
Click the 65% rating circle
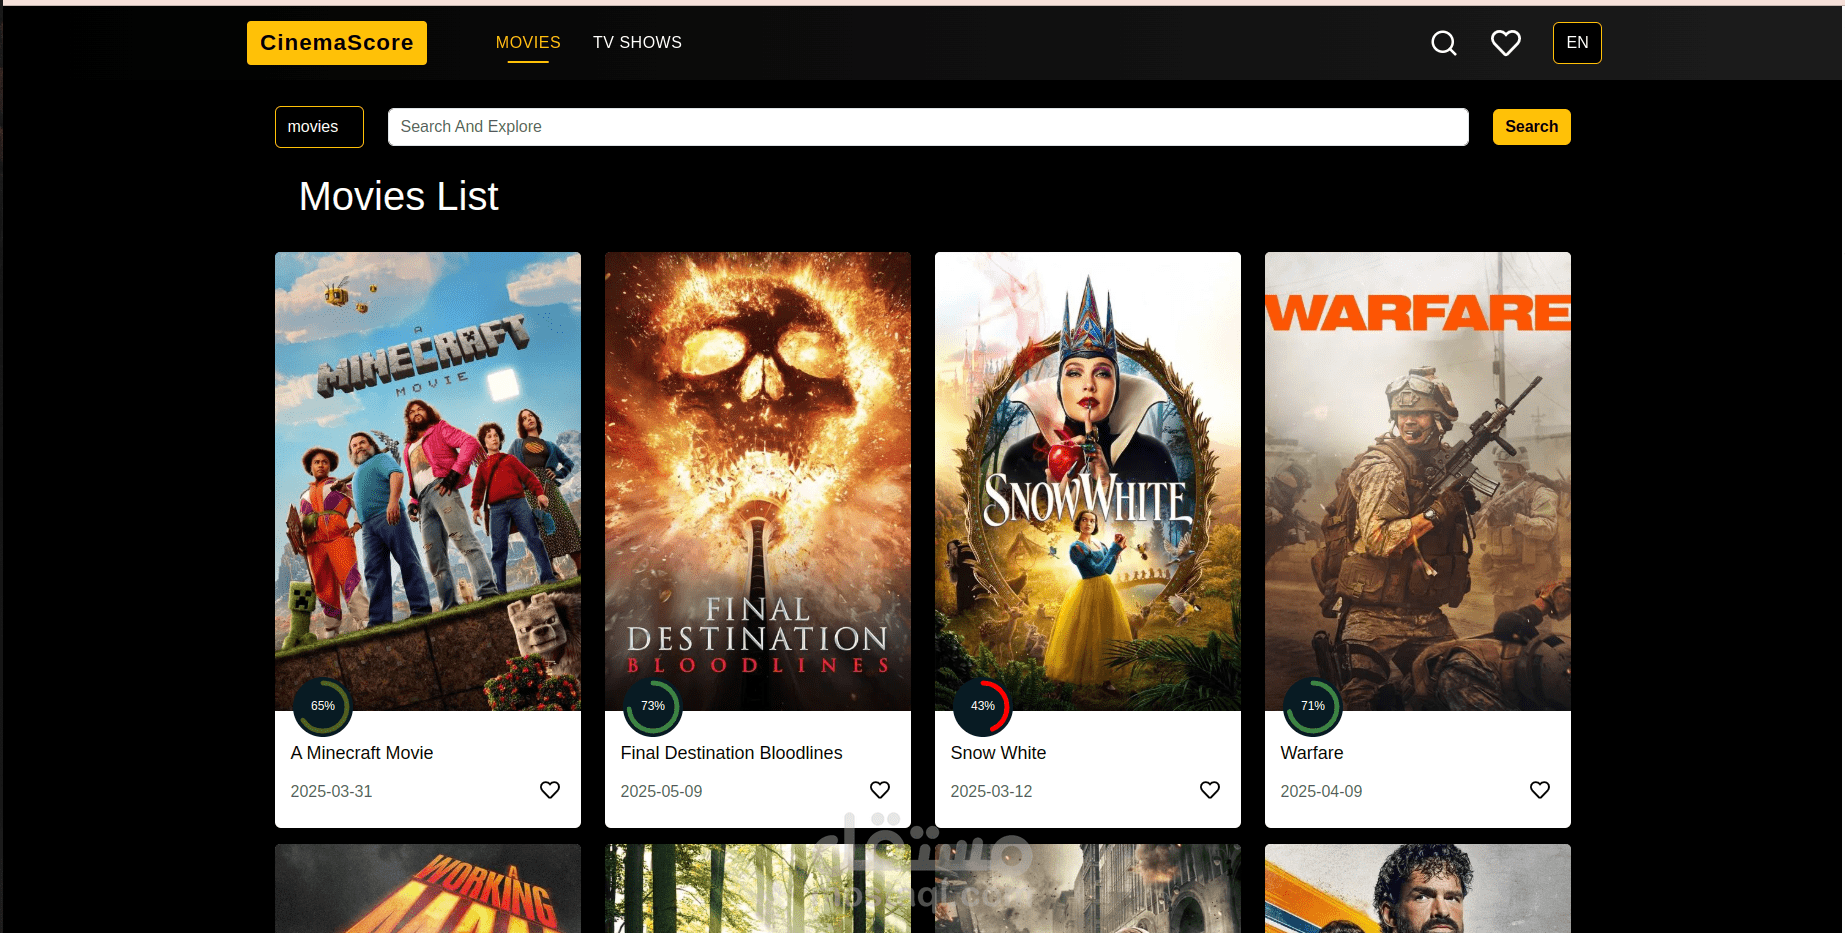pos(322,706)
